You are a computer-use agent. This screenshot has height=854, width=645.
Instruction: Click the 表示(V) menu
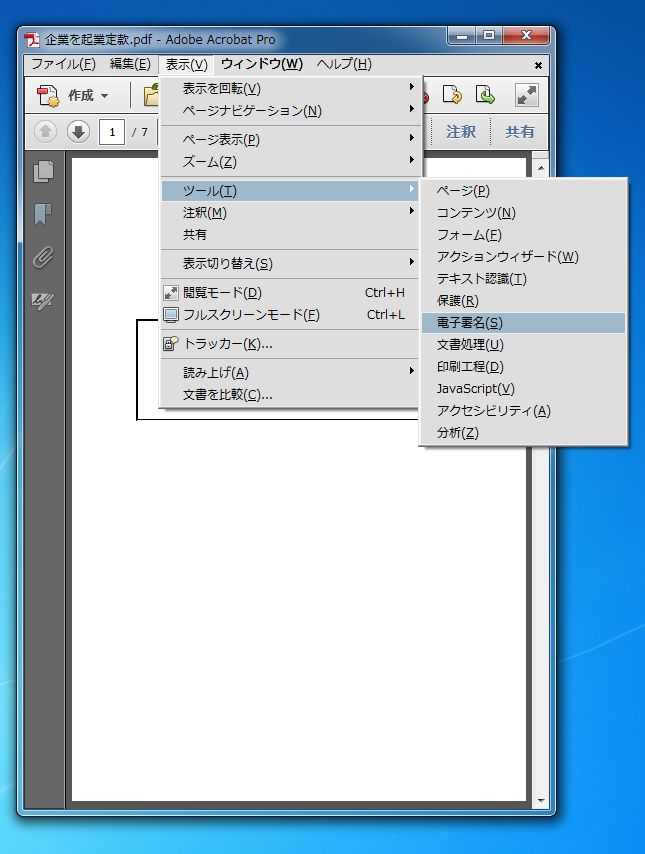(x=186, y=64)
